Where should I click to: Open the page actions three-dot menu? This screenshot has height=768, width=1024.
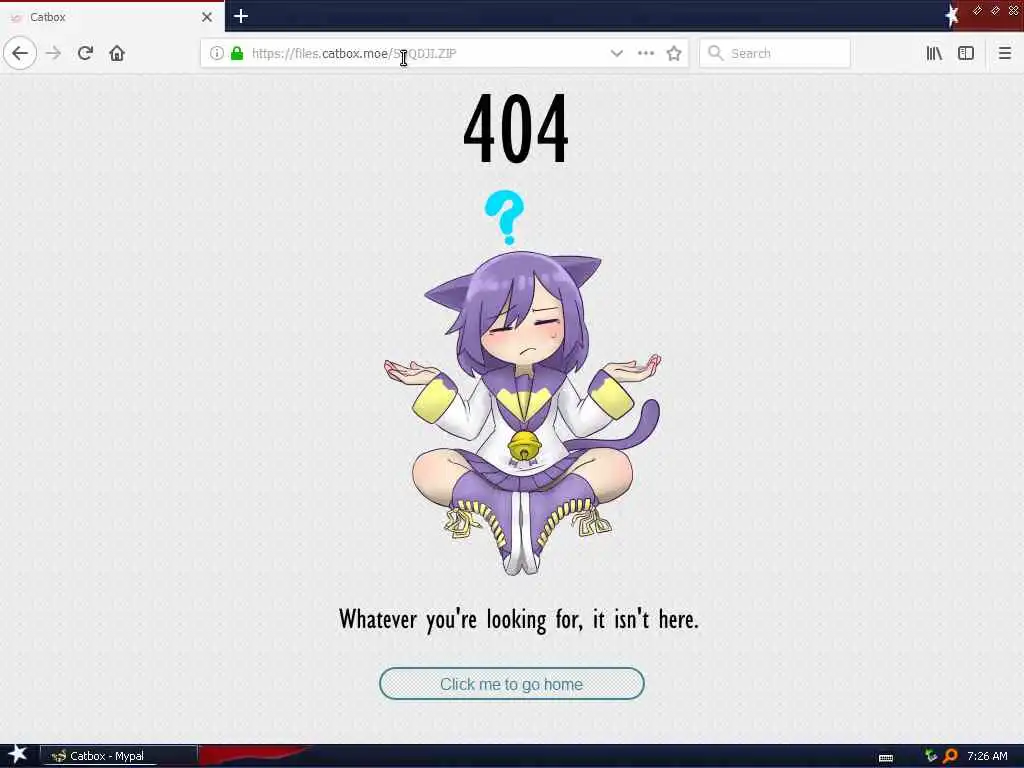pos(646,53)
